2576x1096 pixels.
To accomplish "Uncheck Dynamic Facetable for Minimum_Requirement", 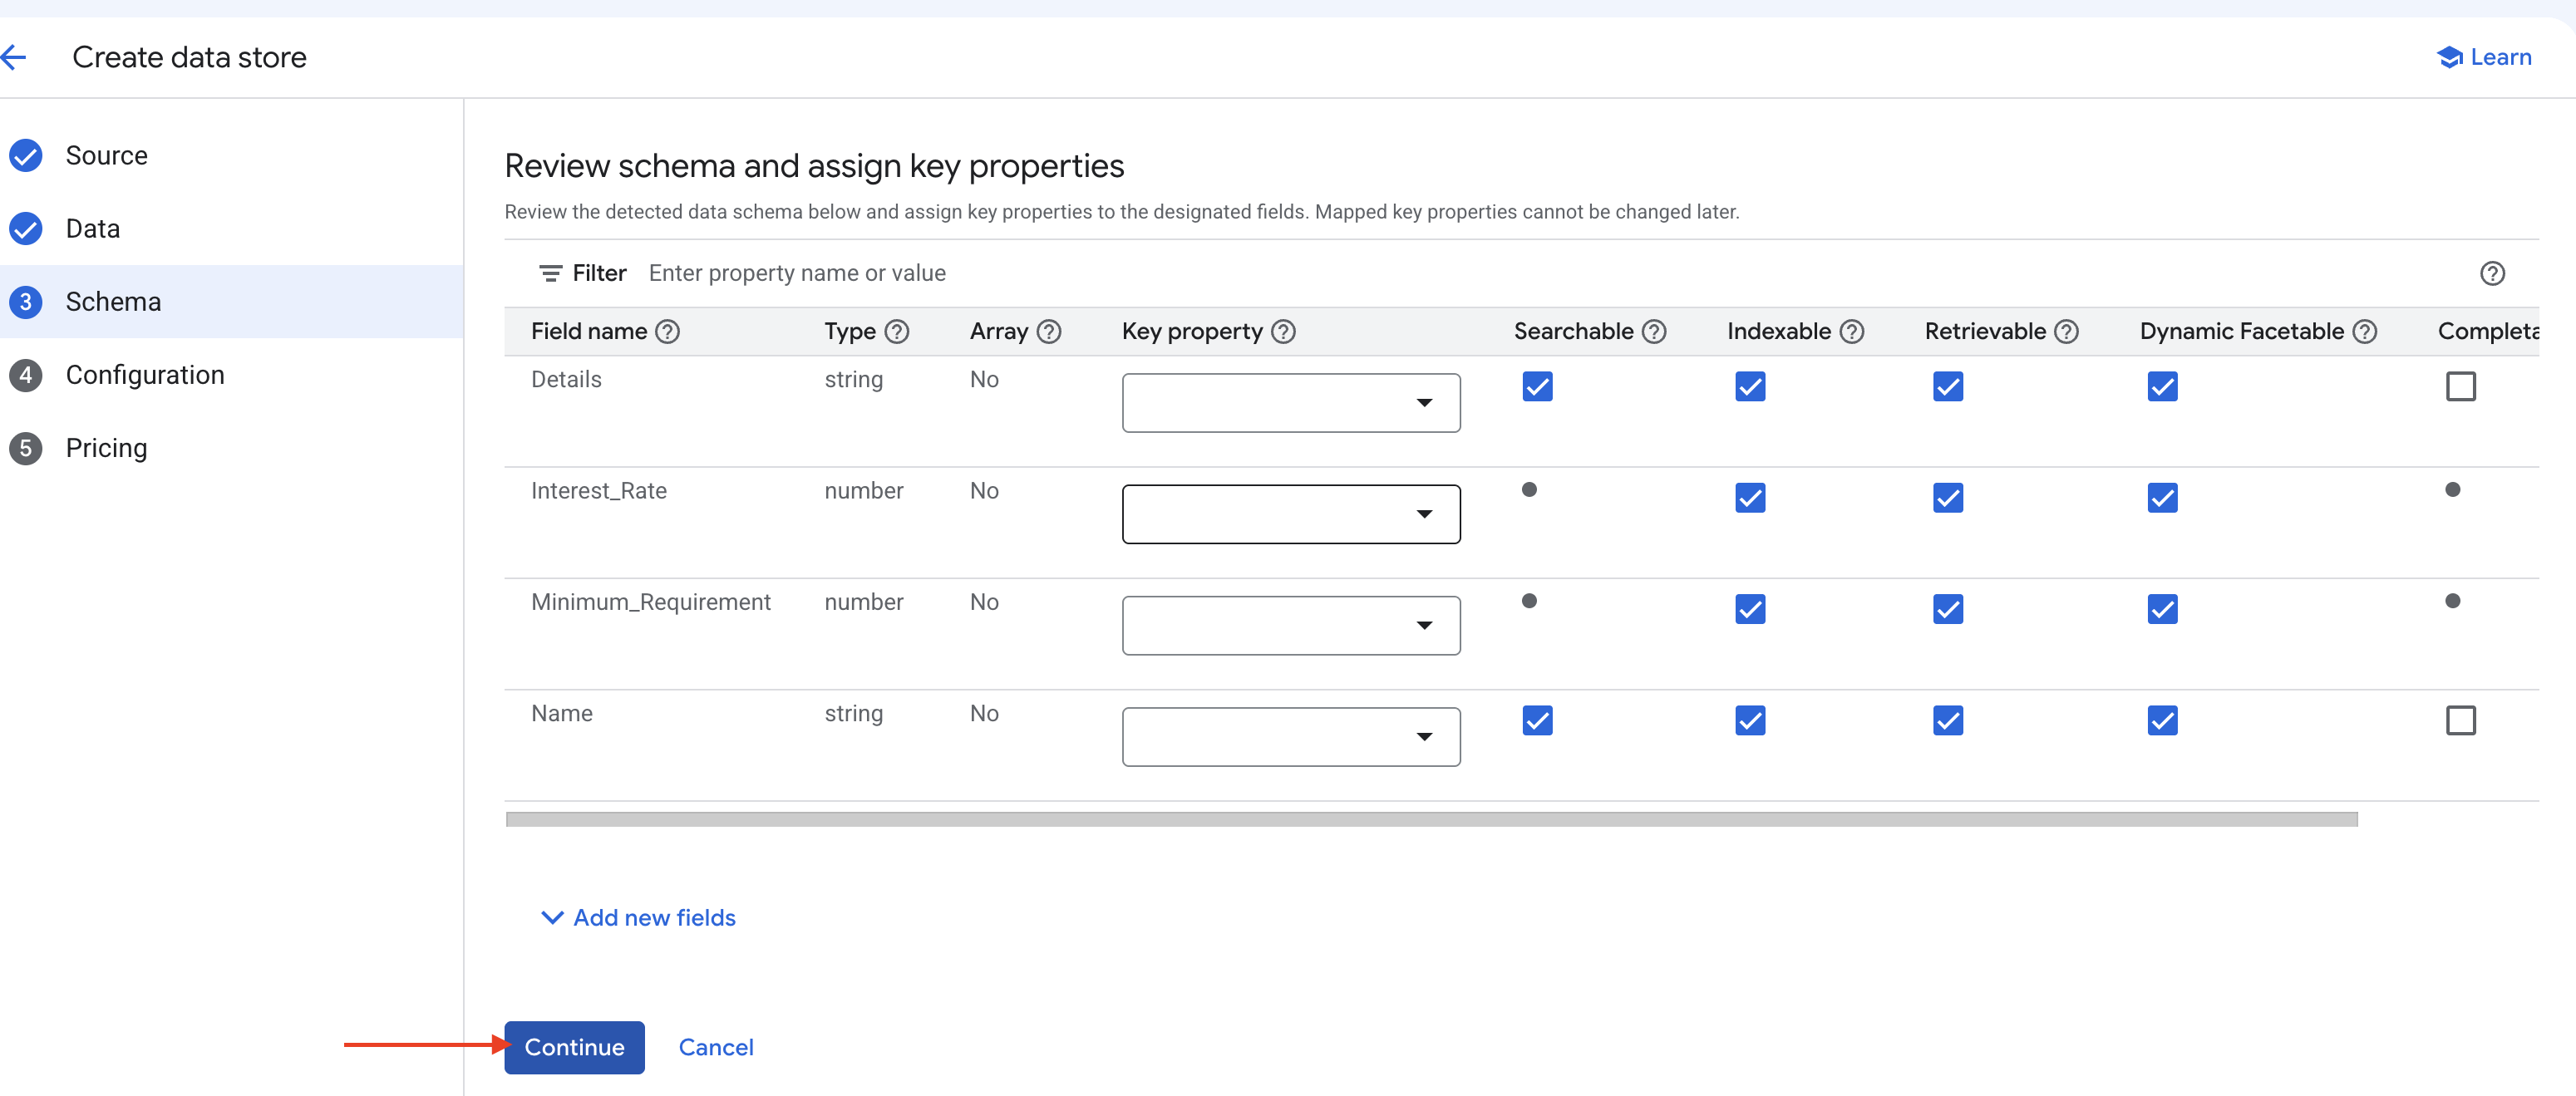I will click(x=2161, y=608).
